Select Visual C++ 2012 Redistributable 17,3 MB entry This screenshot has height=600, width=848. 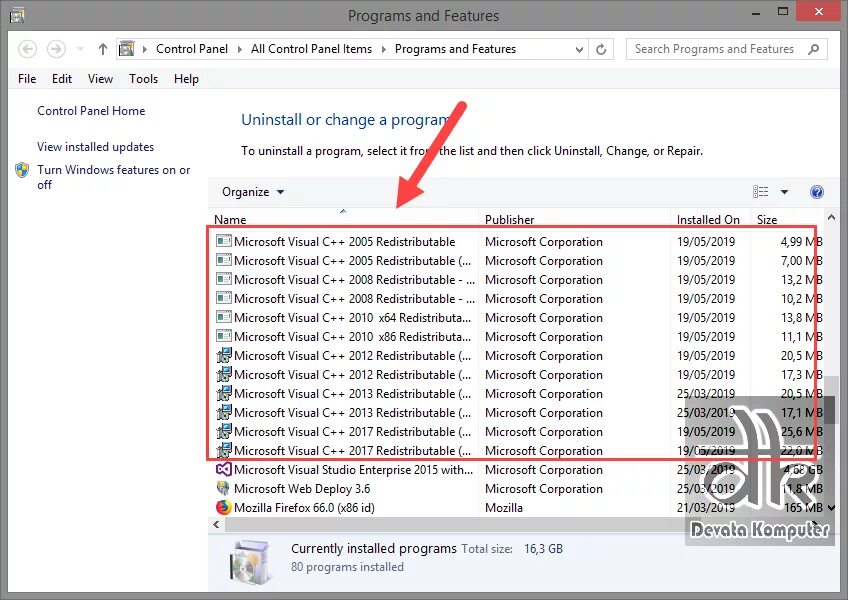(518, 374)
